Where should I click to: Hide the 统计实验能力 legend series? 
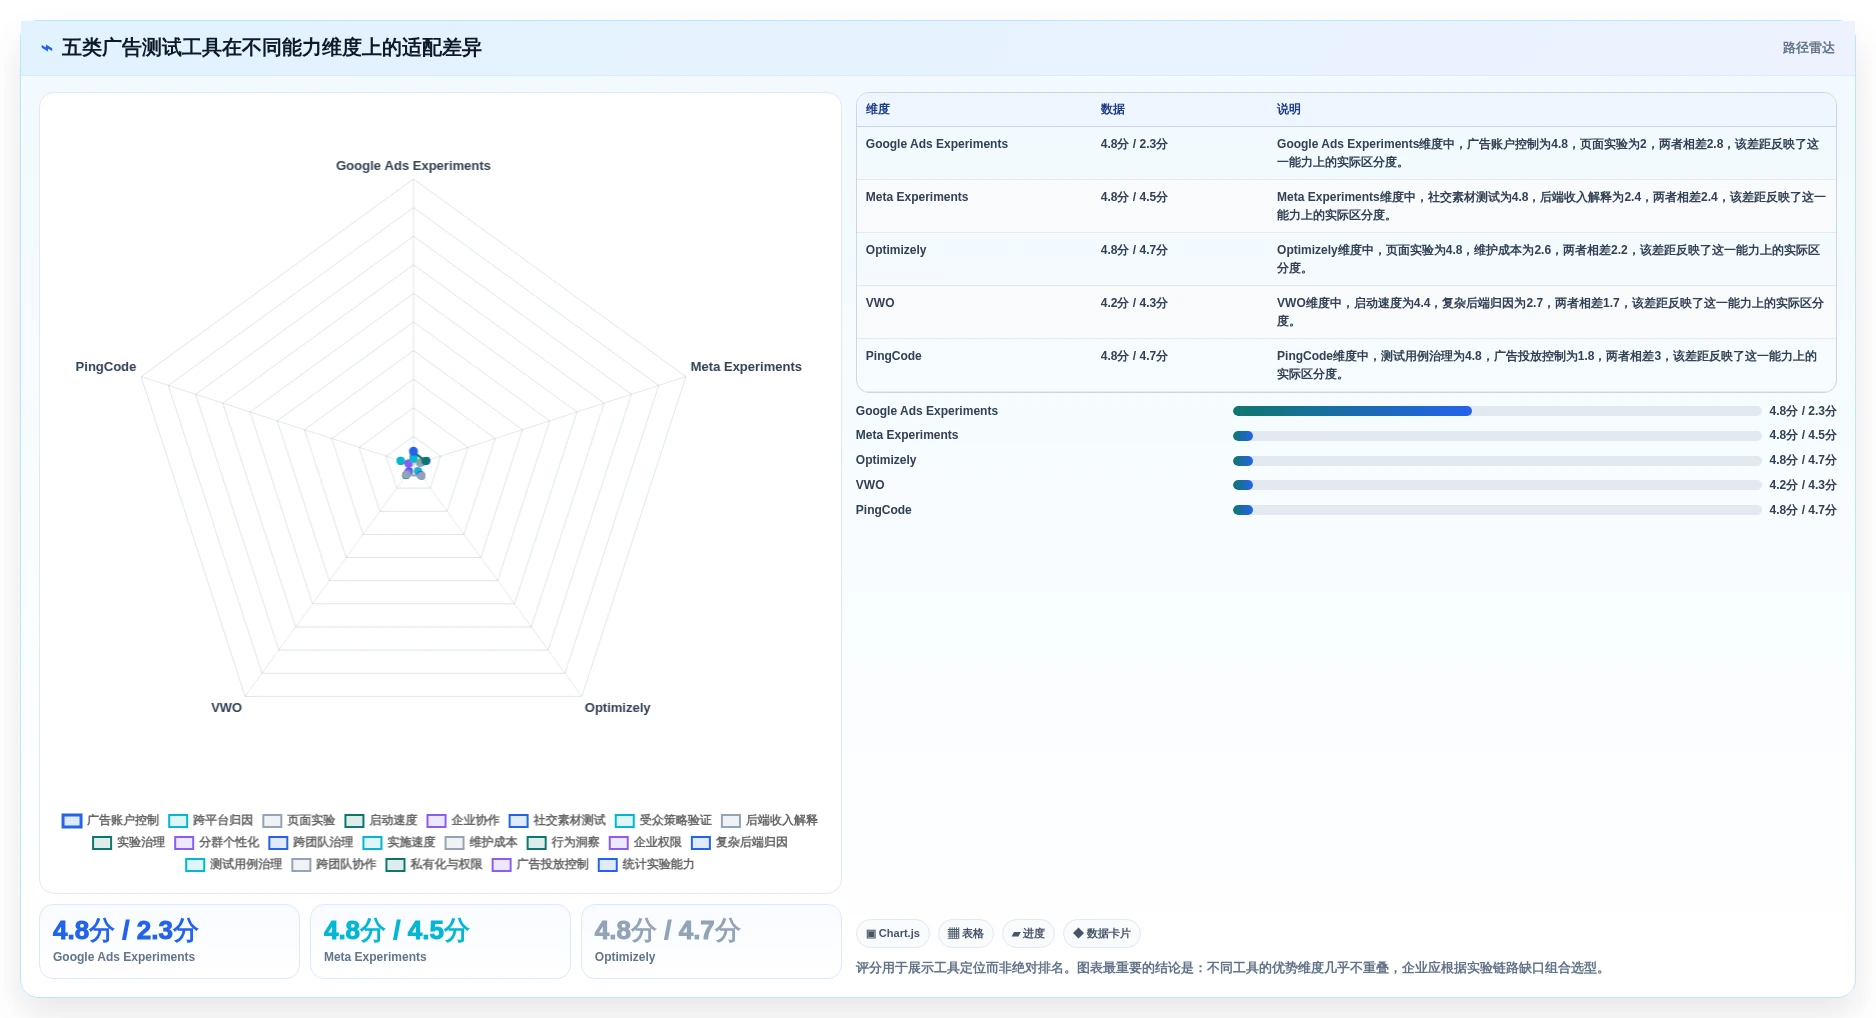click(646, 864)
